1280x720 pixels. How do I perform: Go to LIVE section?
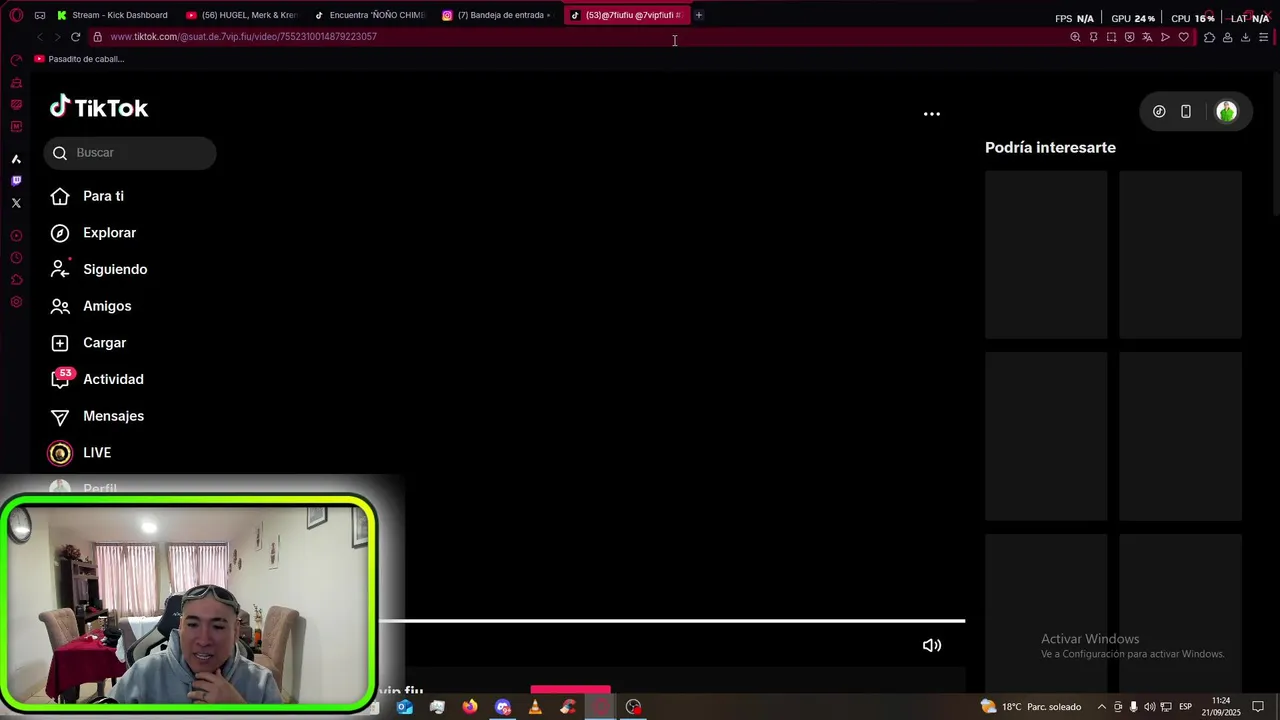[80, 453]
